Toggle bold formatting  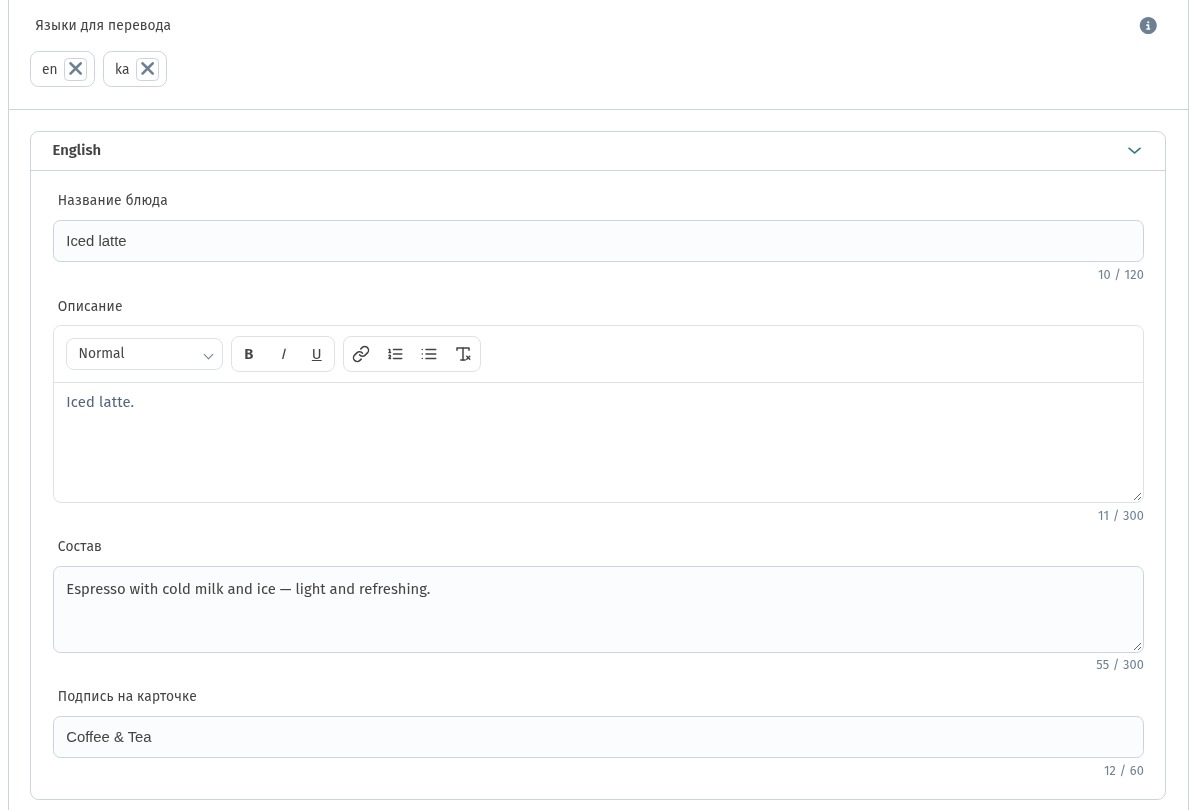click(248, 355)
